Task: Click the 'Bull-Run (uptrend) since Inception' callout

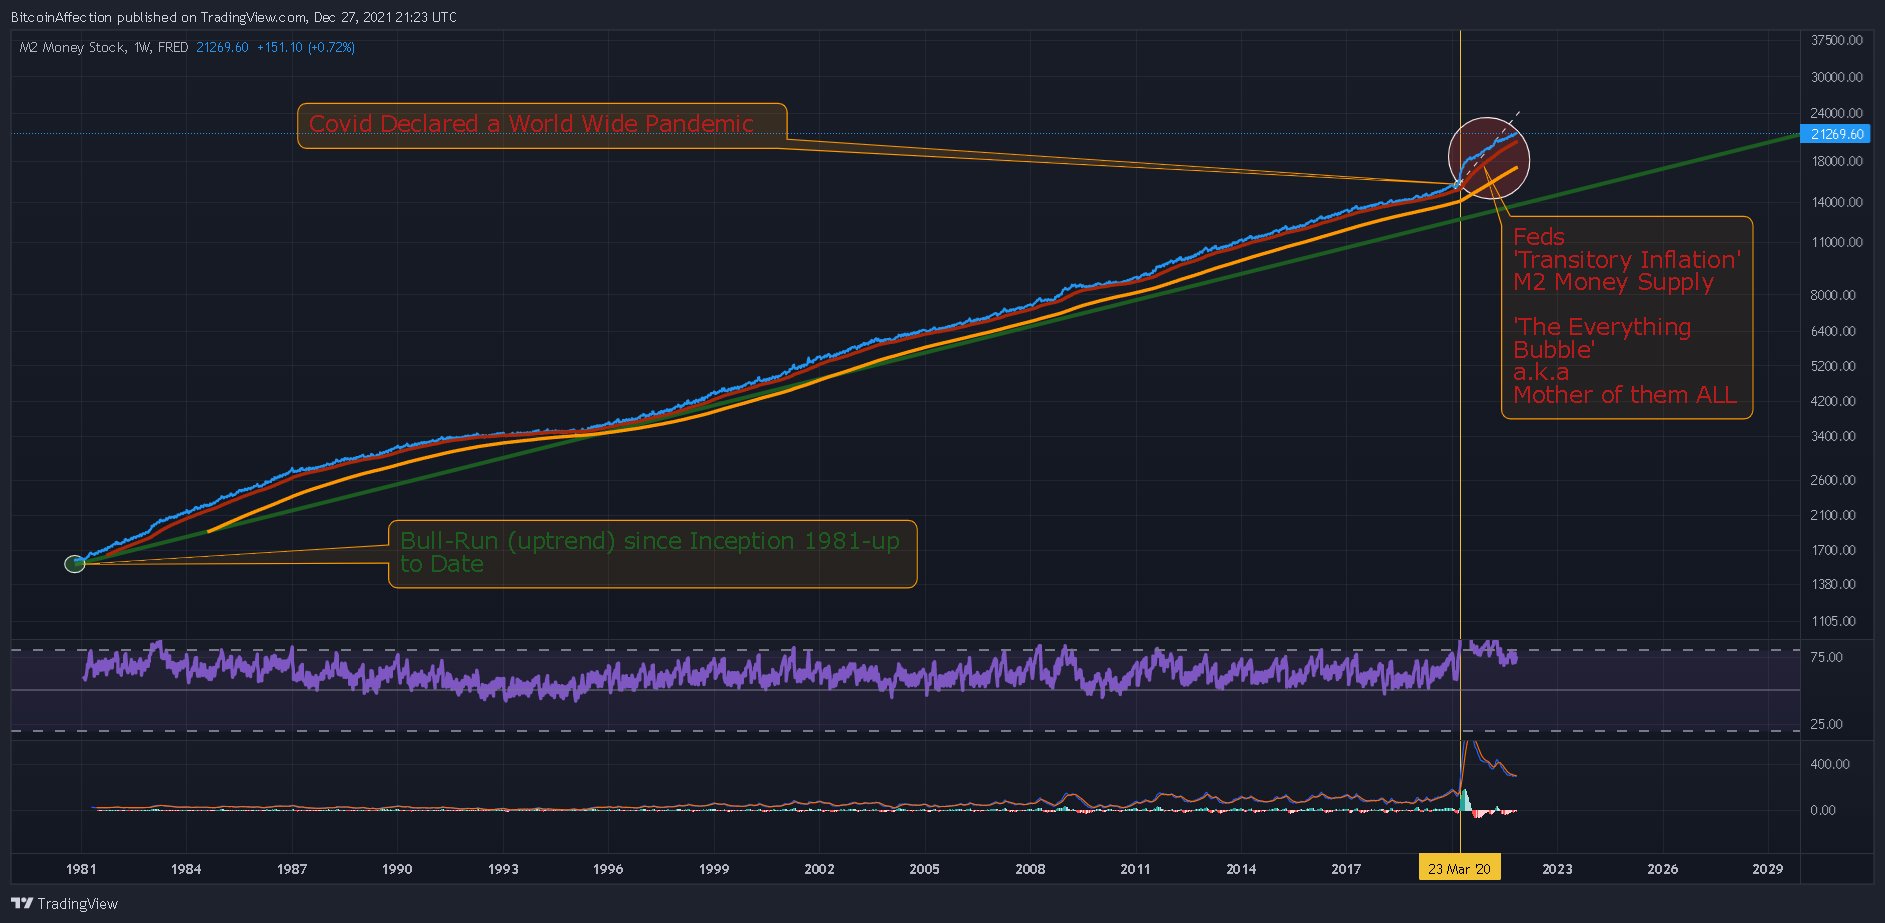Action: tap(652, 554)
